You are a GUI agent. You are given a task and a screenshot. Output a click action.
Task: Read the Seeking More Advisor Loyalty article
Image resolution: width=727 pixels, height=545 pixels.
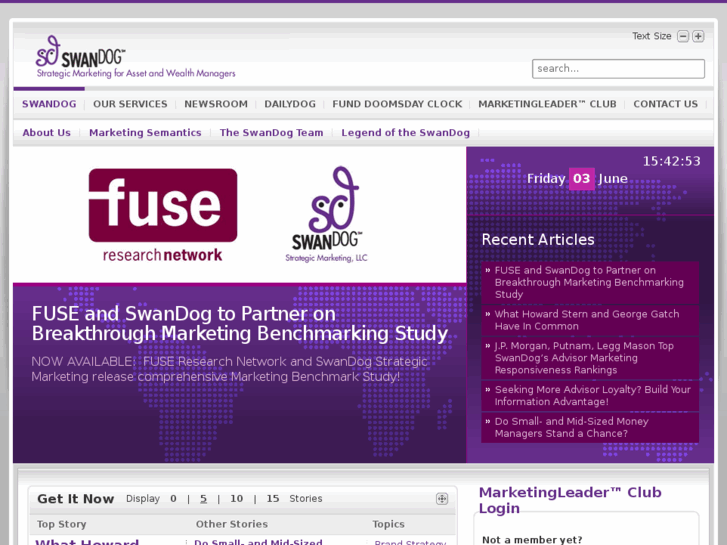point(592,396)
